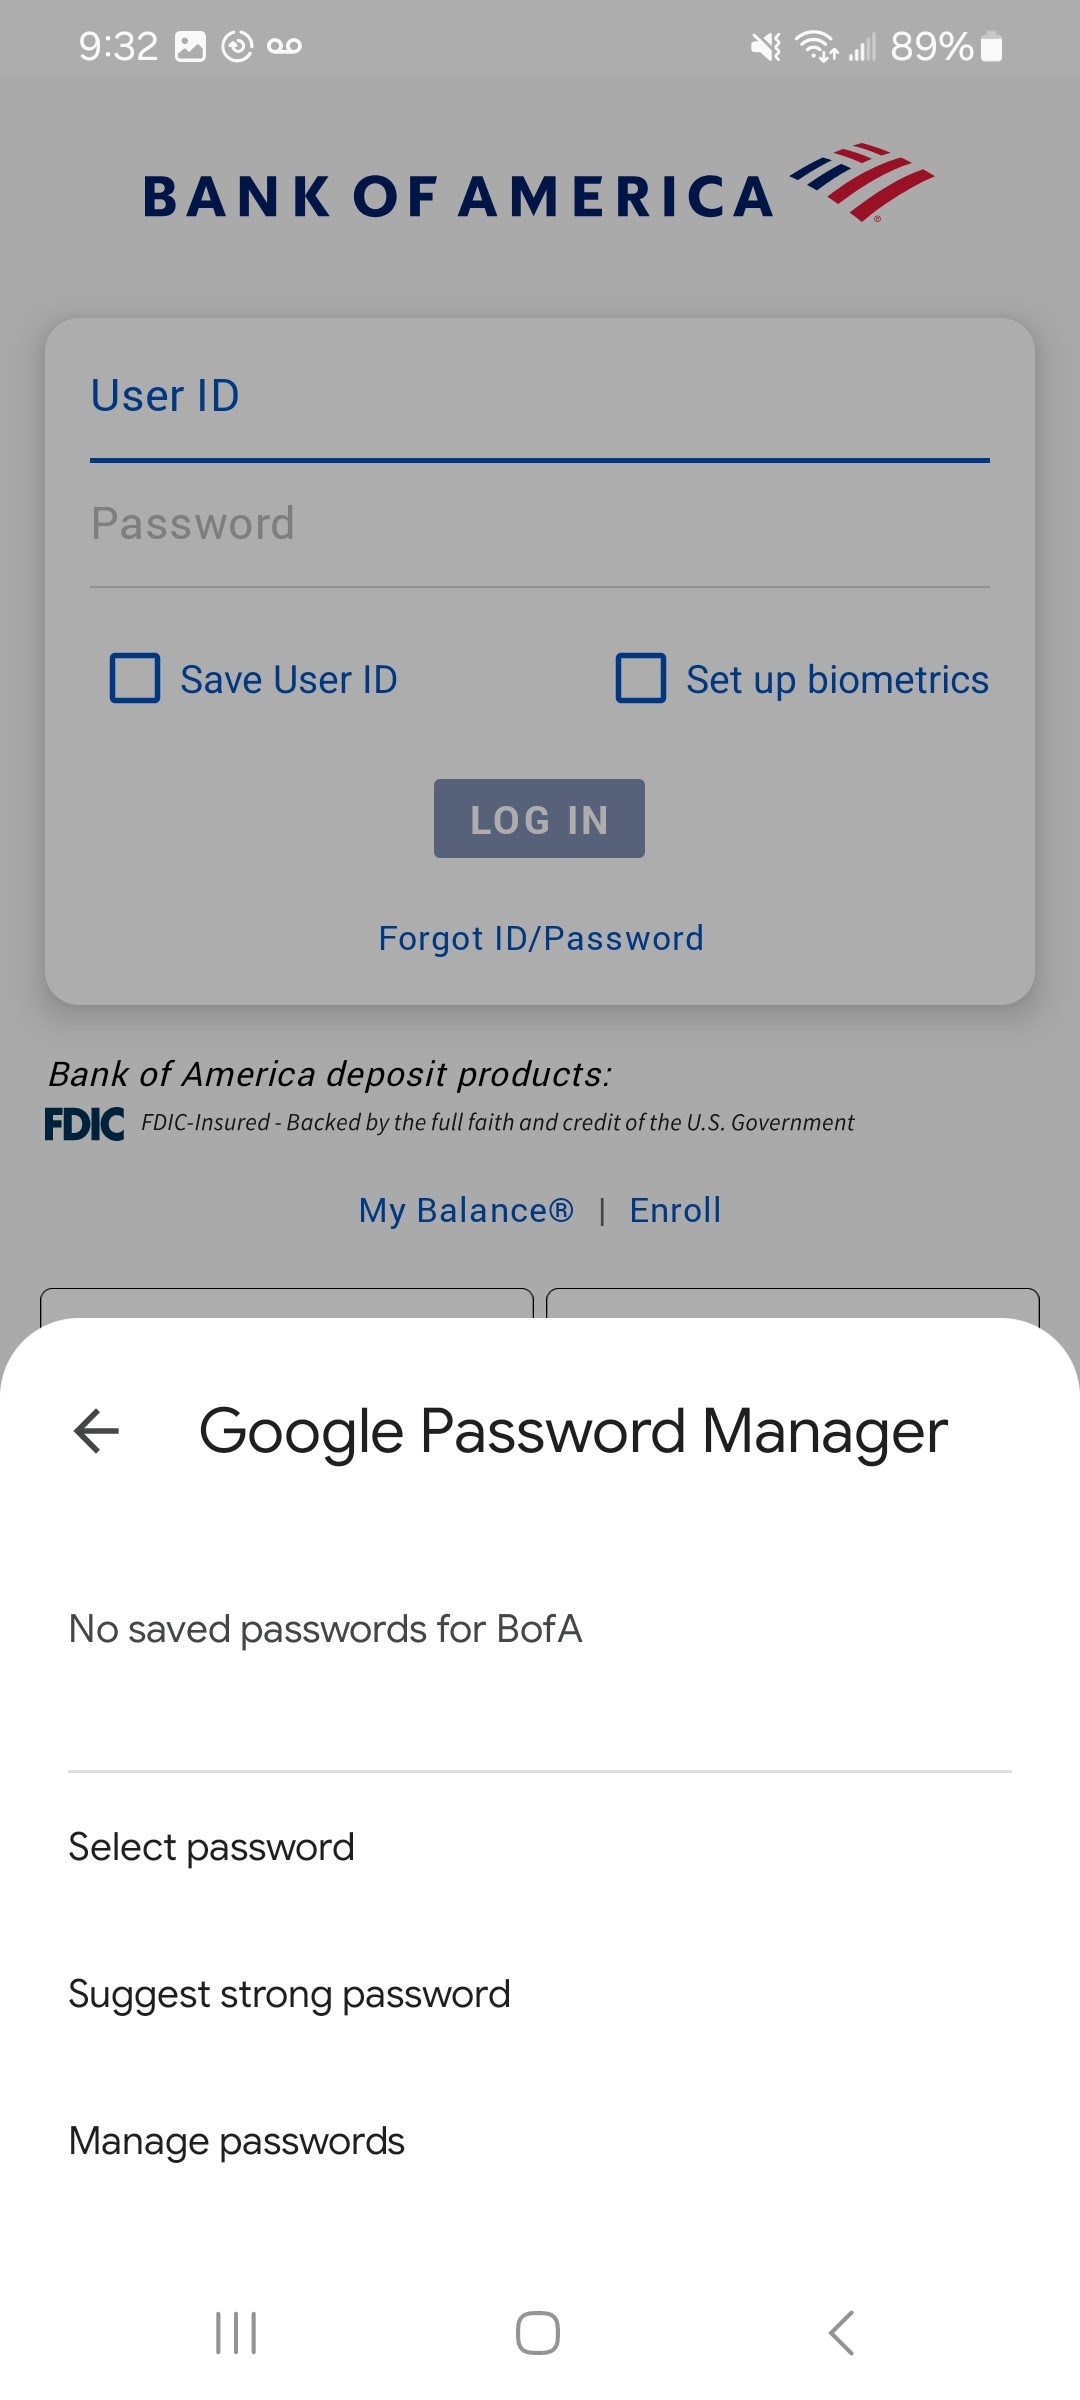Enable the Set up biometrics checkbox
Image resolution: width=1080 pixels, height=2400 pixels.
click(641, 679)
